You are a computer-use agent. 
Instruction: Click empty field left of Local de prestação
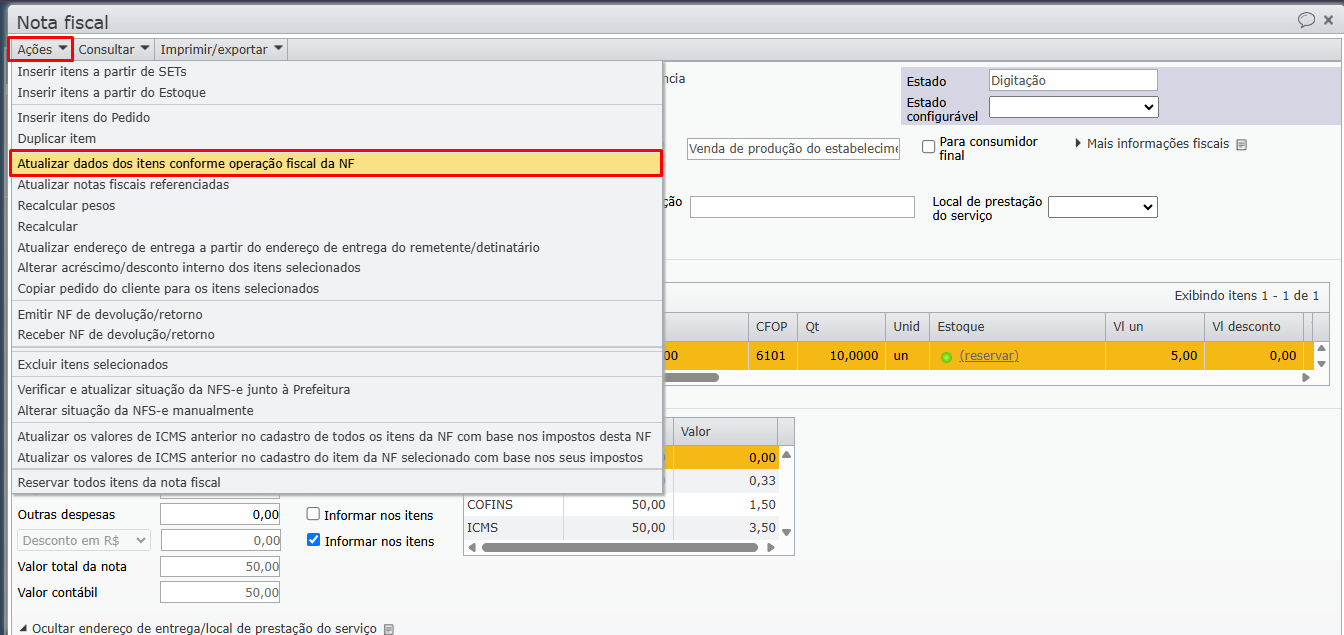[x=802, y=207]
